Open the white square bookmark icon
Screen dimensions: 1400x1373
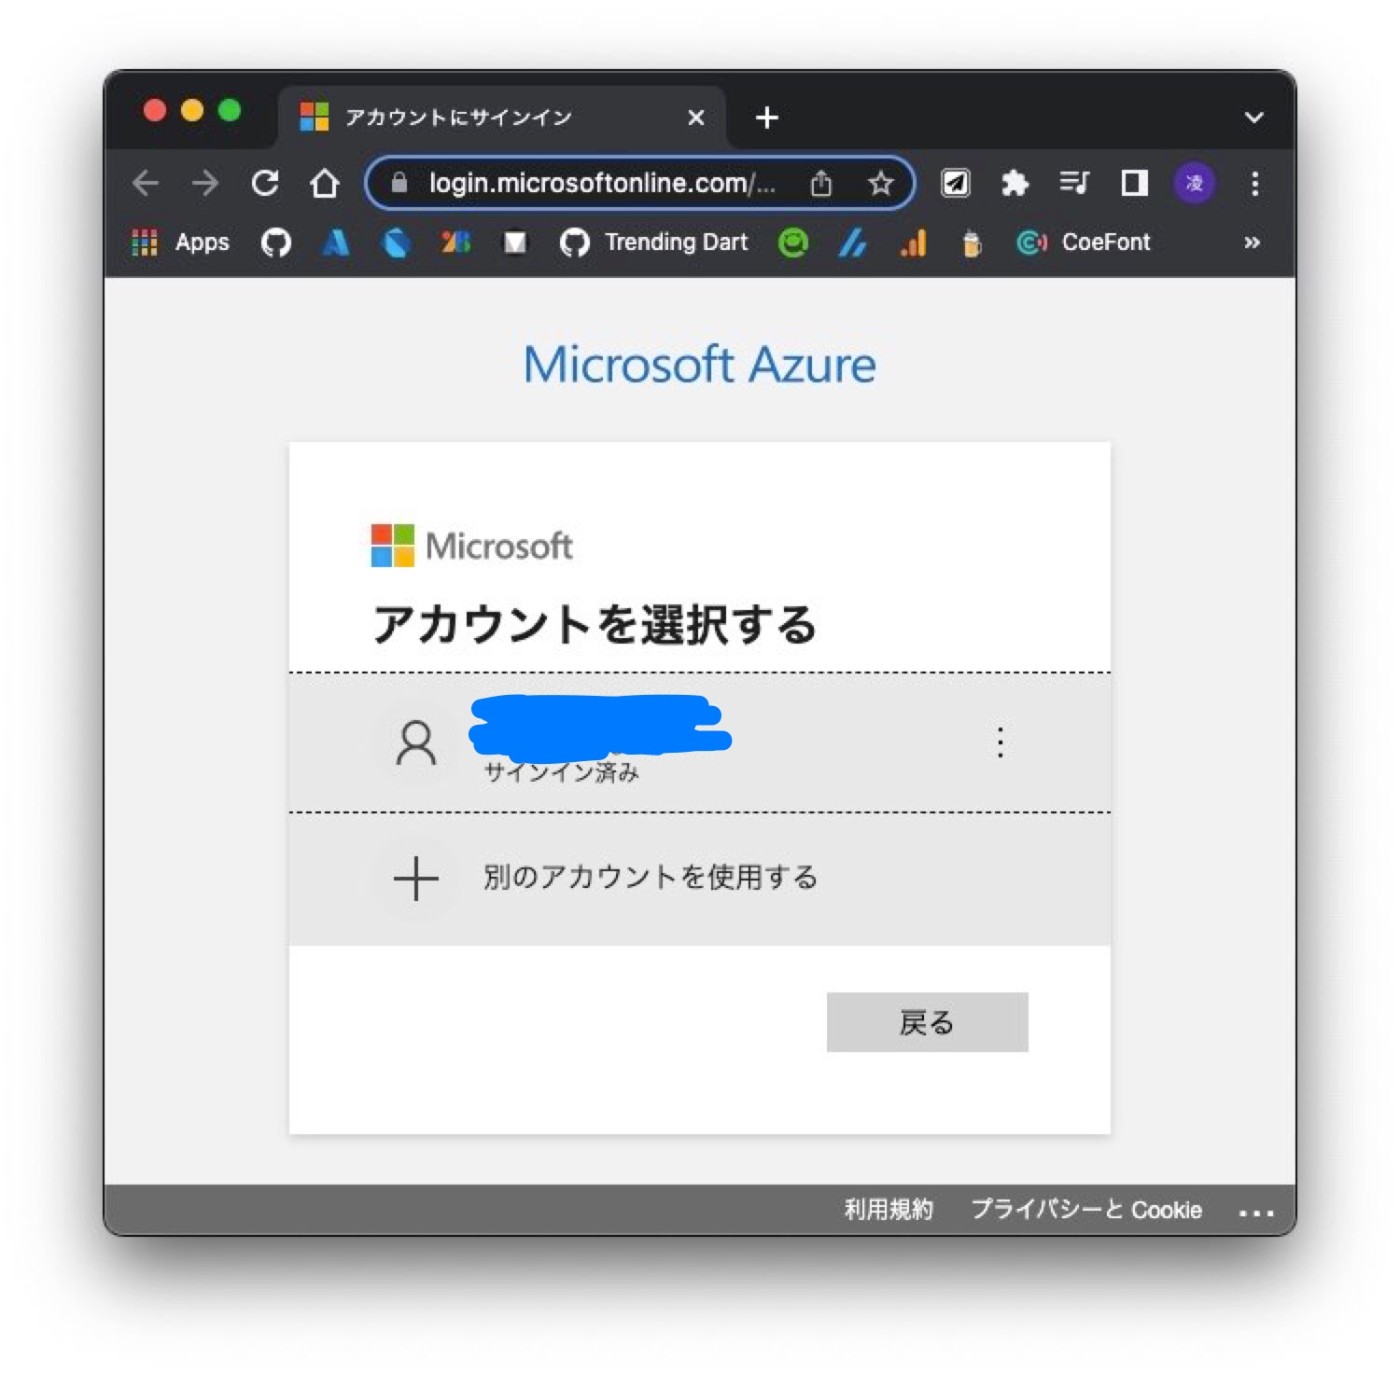pyautogui.click(x=514, y=242)
